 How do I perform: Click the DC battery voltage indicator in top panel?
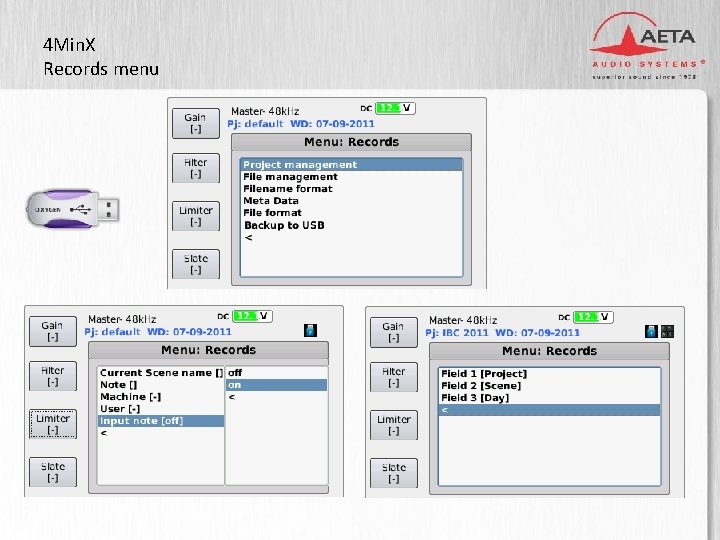(x=395, y=108)
